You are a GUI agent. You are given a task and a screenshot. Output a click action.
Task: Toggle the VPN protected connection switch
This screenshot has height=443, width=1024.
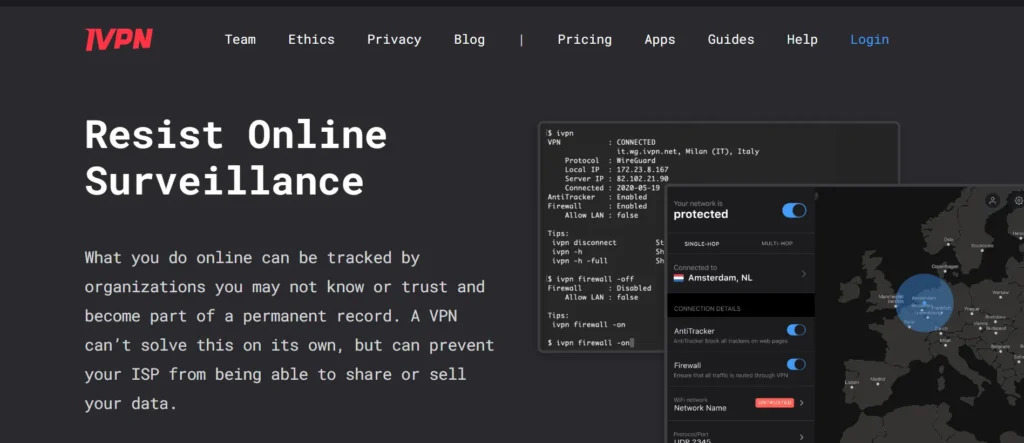794,210
